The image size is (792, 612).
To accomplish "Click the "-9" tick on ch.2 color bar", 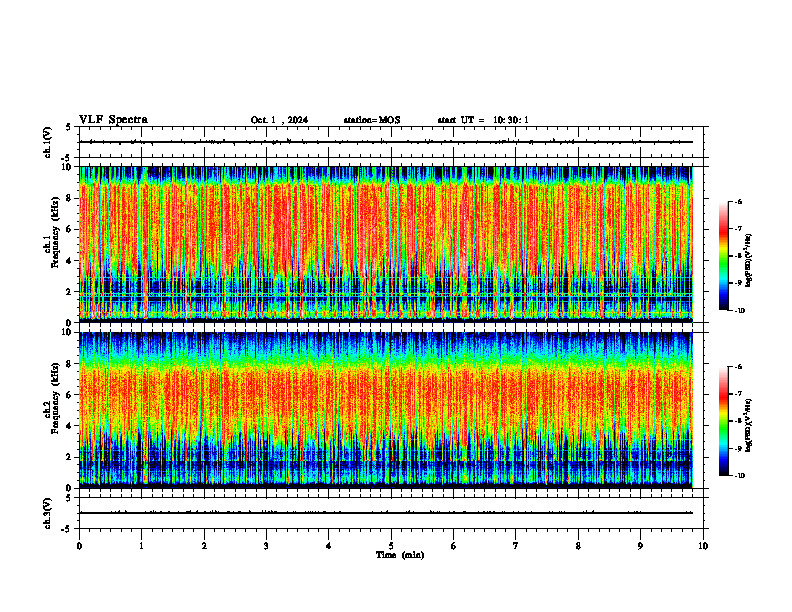I will click(738, 448).
